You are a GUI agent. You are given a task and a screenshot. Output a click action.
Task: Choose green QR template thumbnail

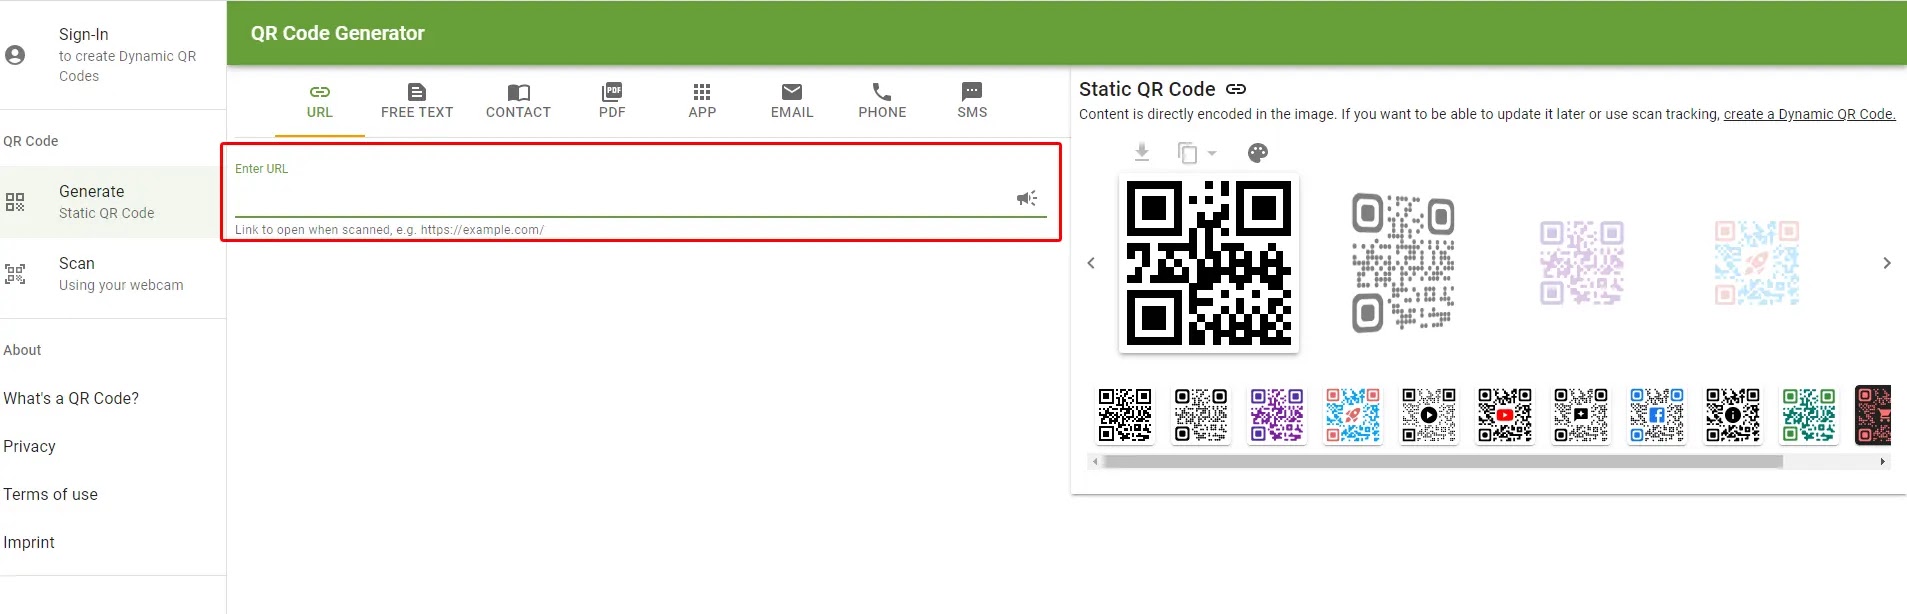pos(1809,415)
